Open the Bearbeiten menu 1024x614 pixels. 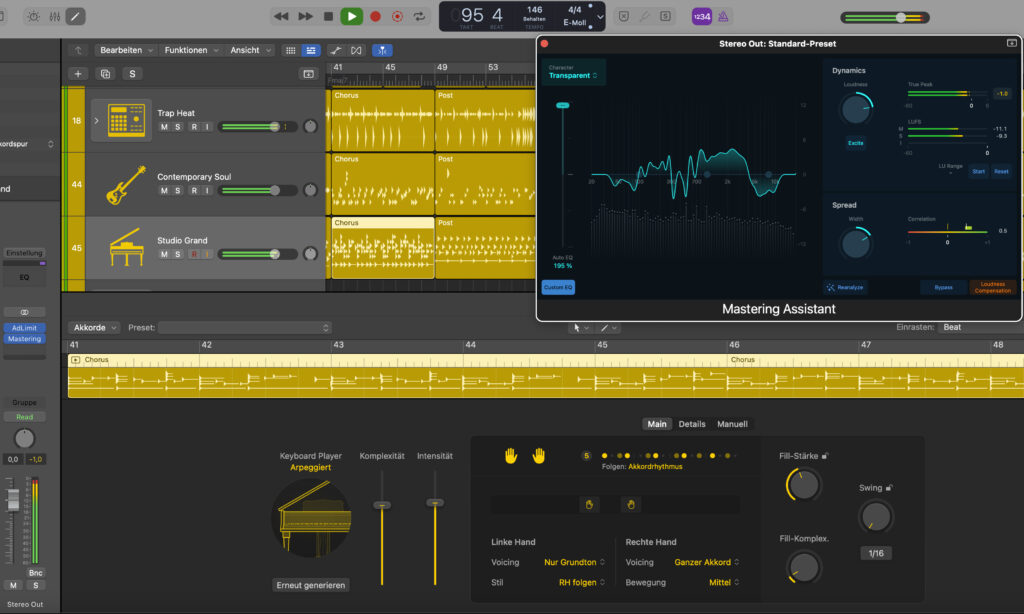tap(126, 50)
